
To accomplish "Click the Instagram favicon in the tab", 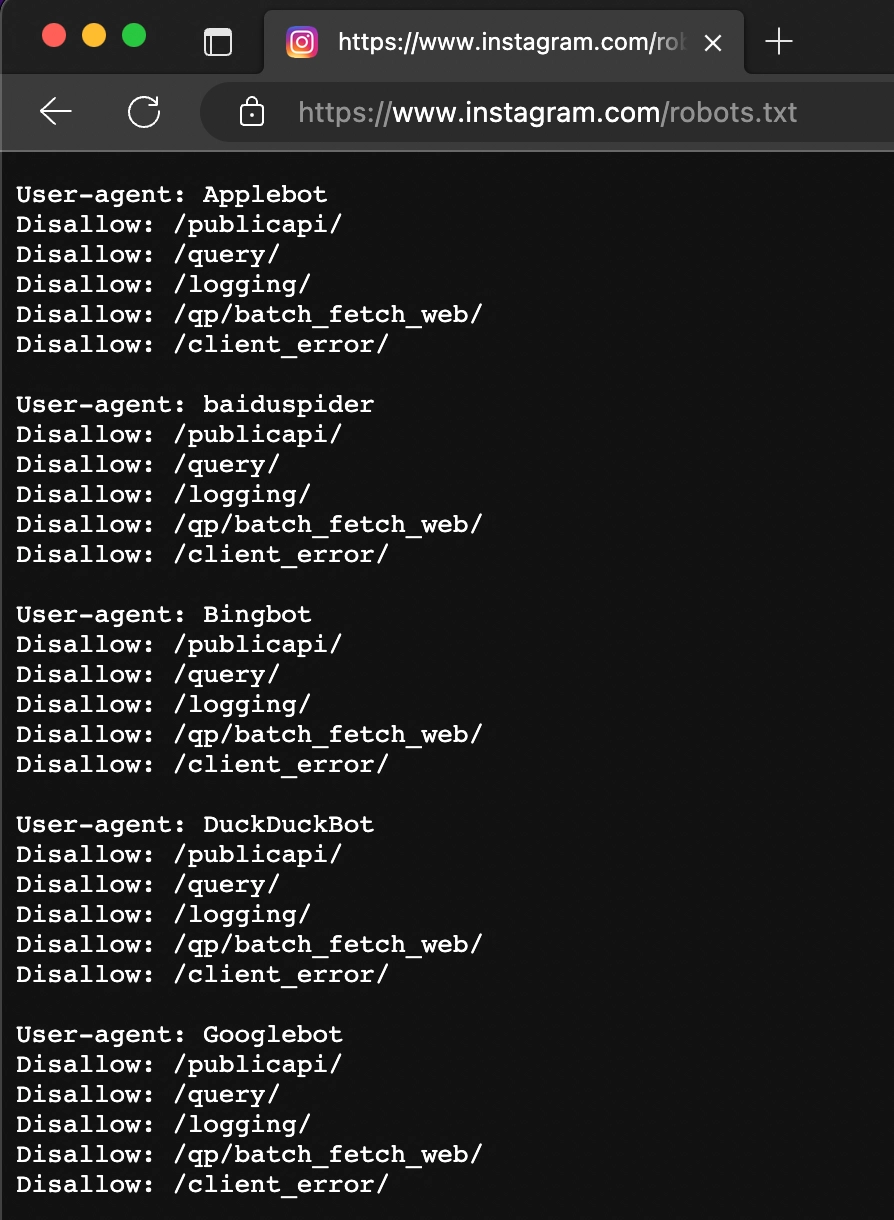I will (302, 42).
